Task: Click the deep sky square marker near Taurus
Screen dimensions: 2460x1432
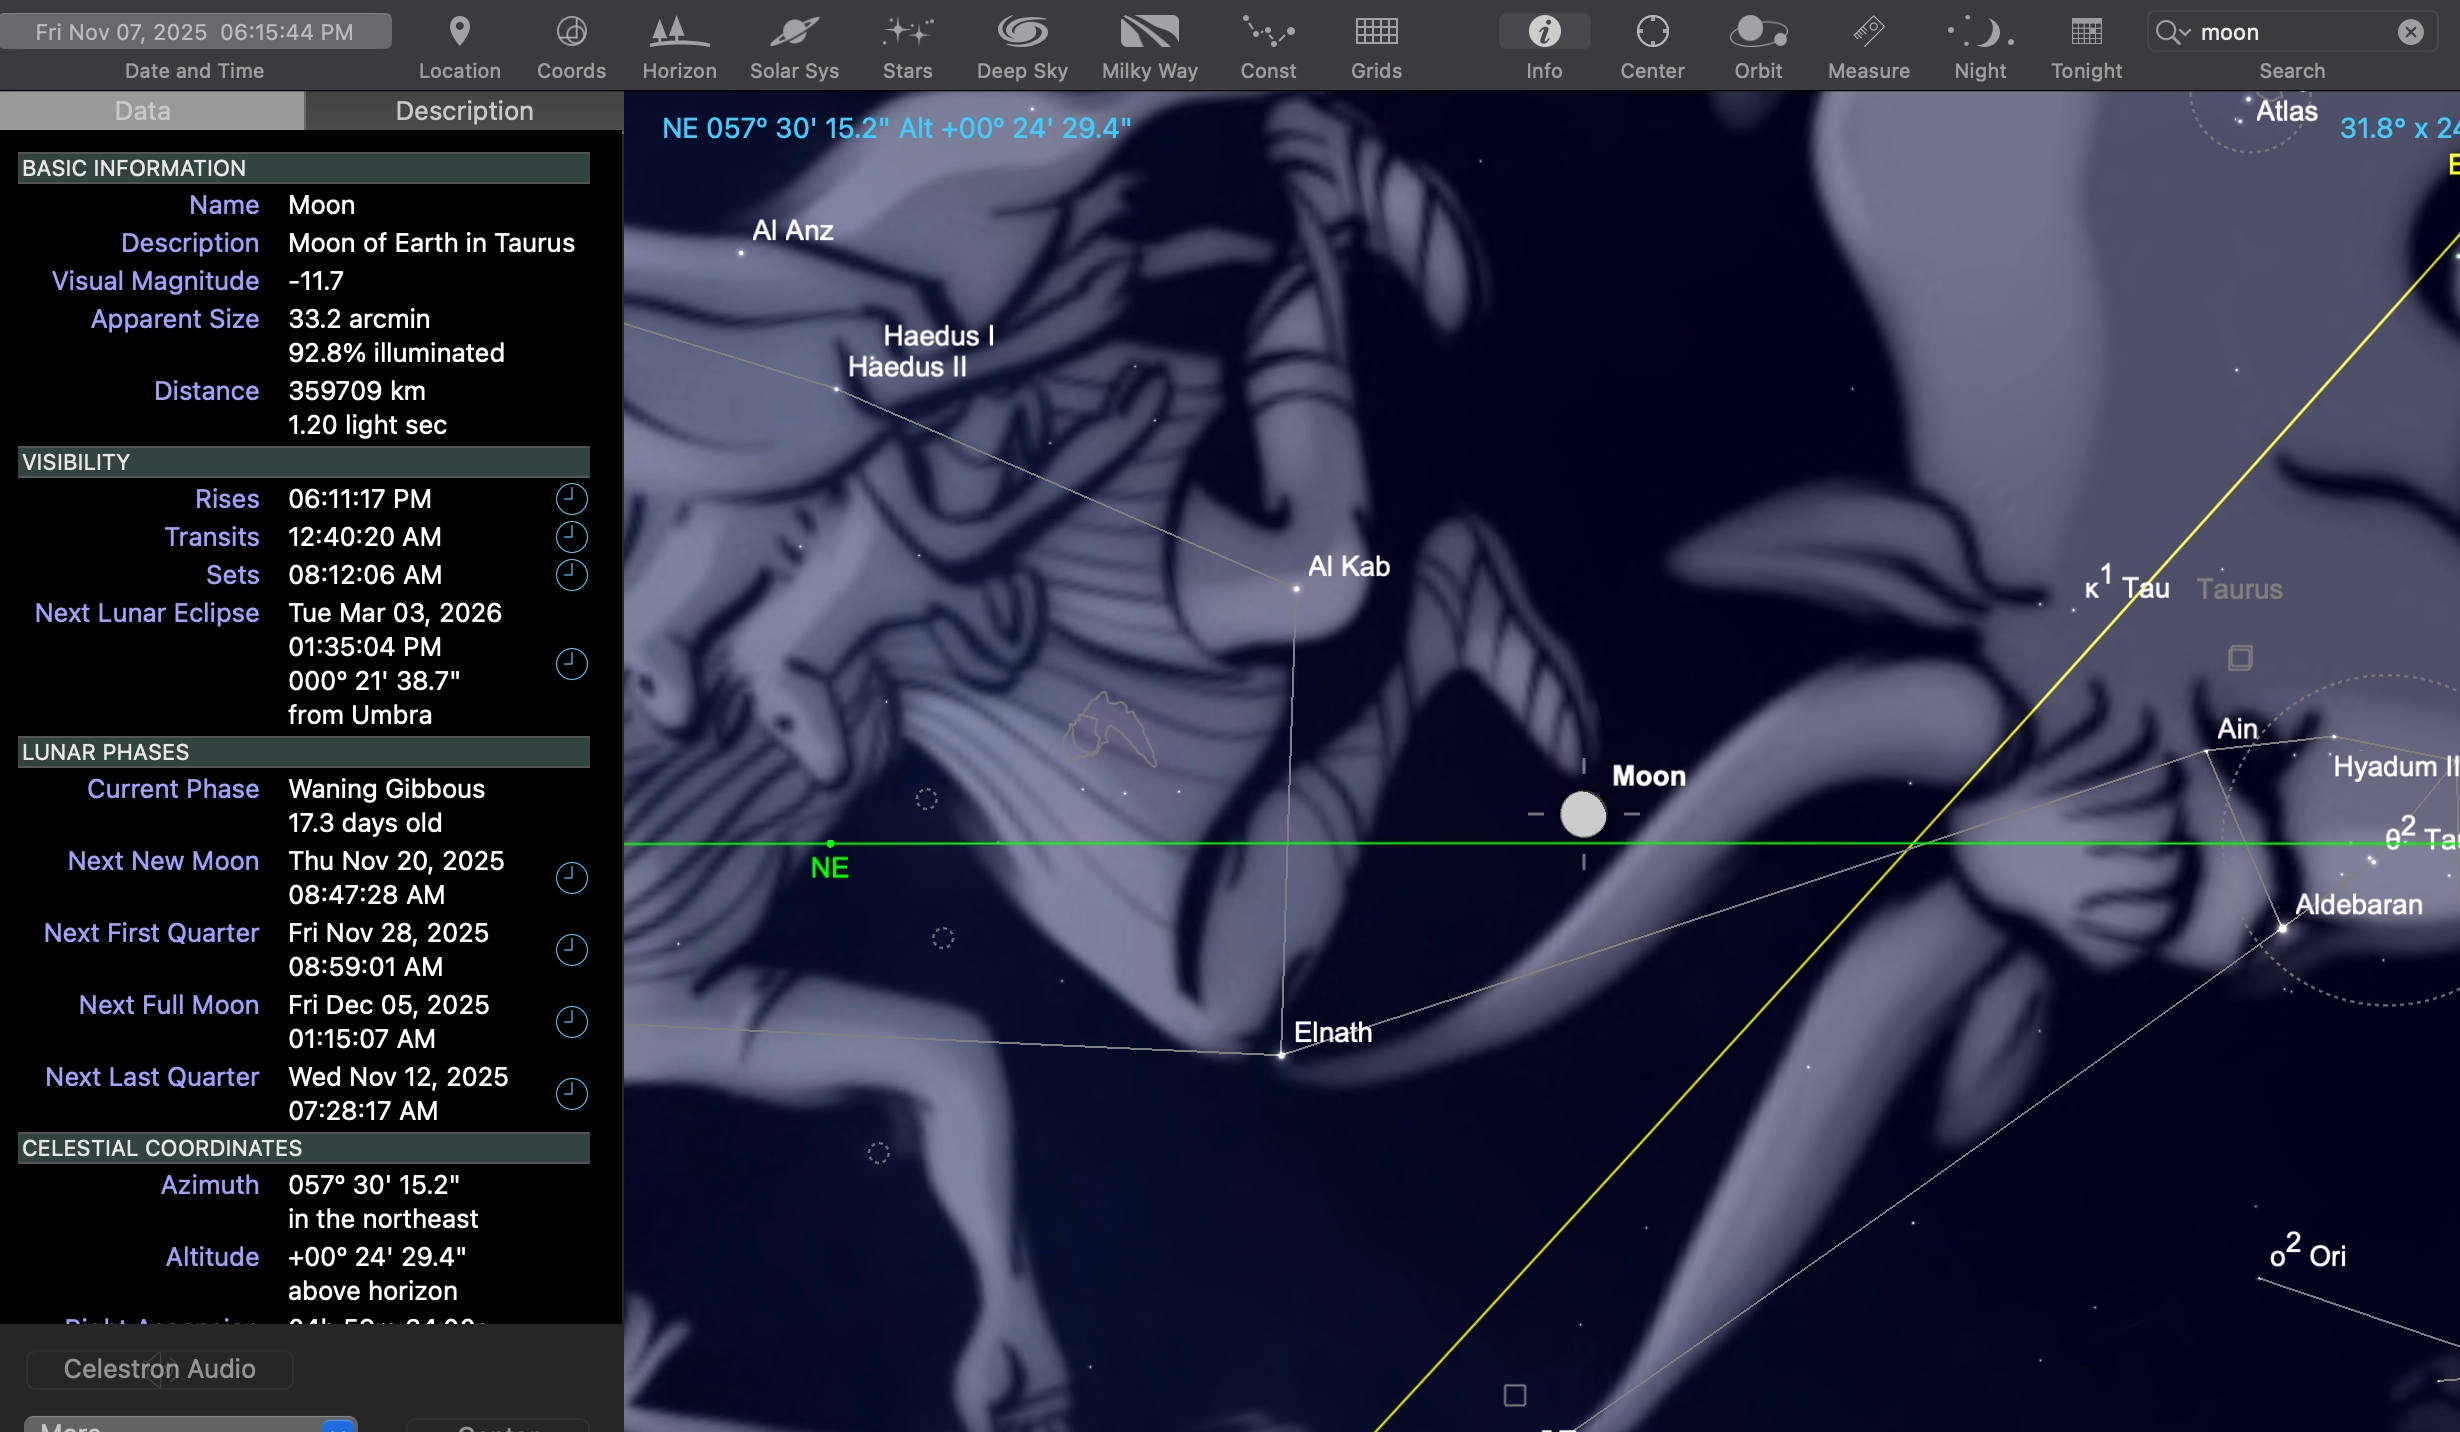Action: [x=2240, y=658]
